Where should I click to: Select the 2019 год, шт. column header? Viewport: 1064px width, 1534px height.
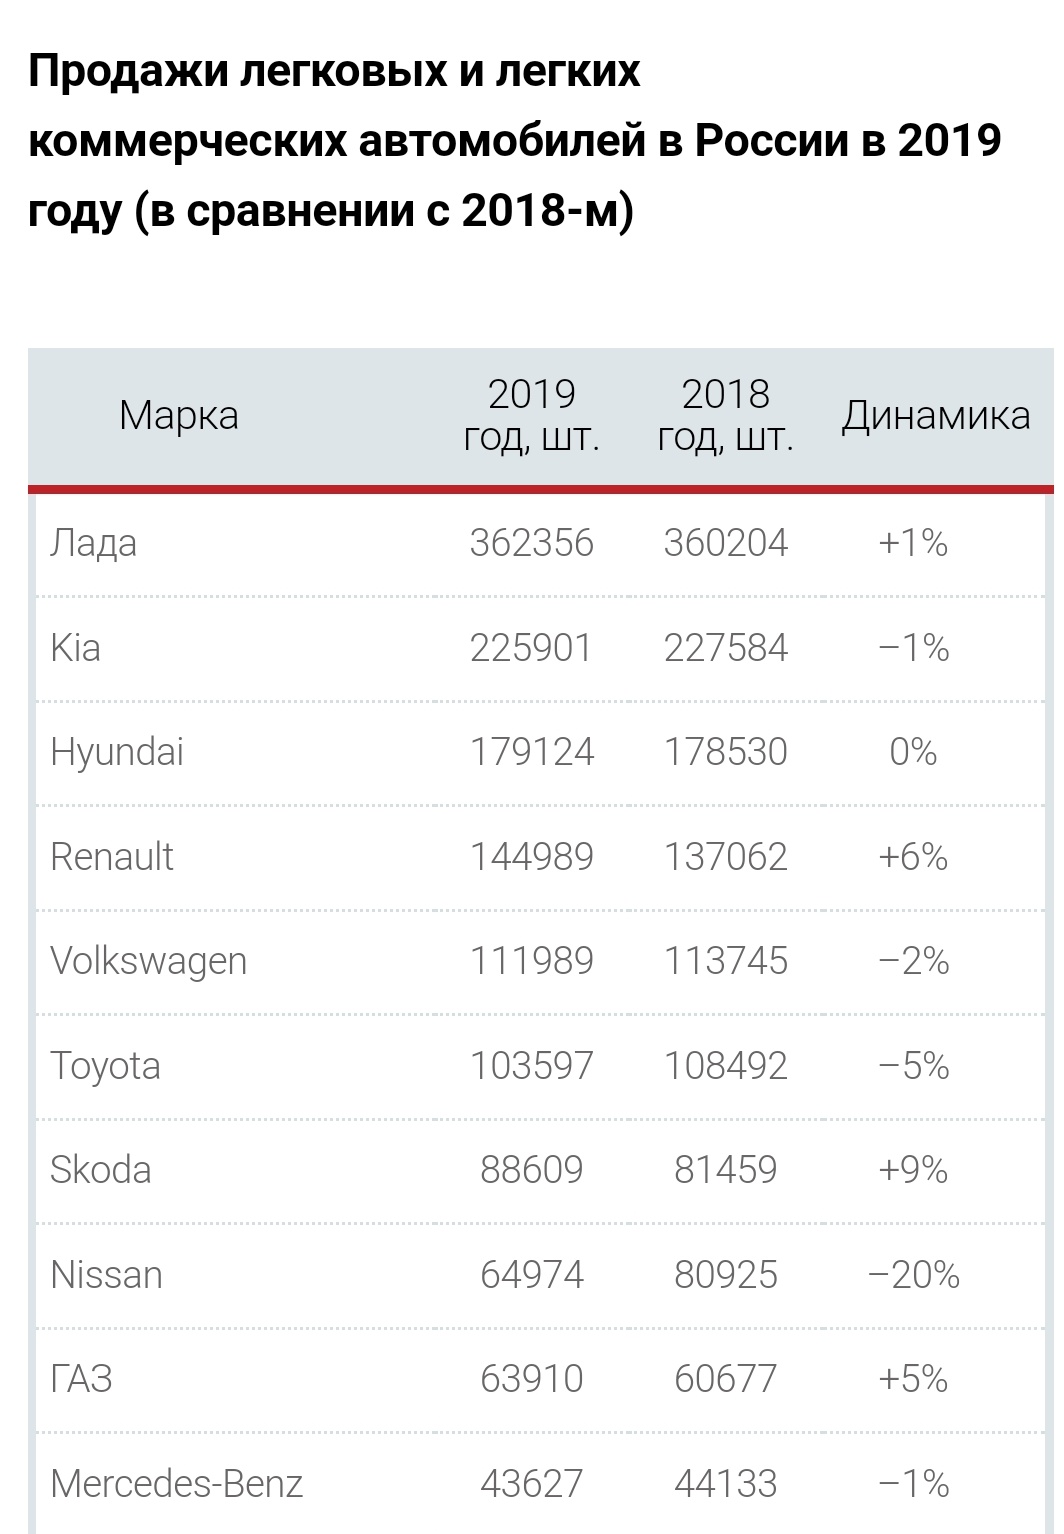pos(532,416)
